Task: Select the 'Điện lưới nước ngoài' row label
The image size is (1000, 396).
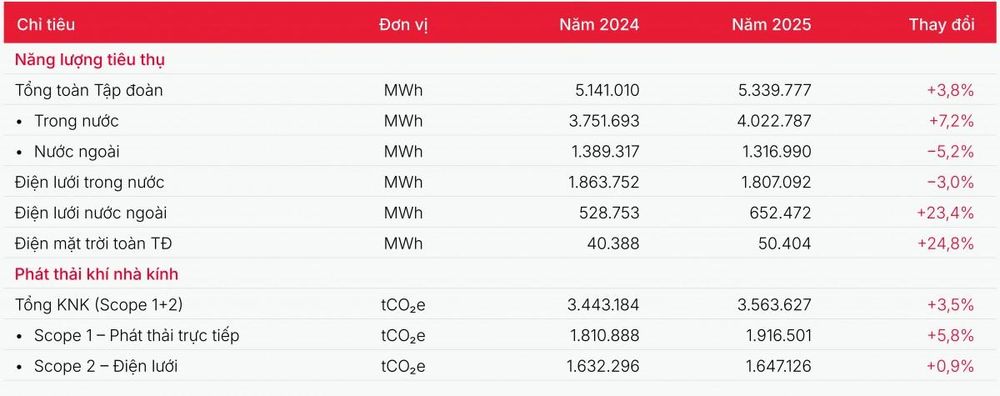Action: pyautogui.click(x=91, y=213)
